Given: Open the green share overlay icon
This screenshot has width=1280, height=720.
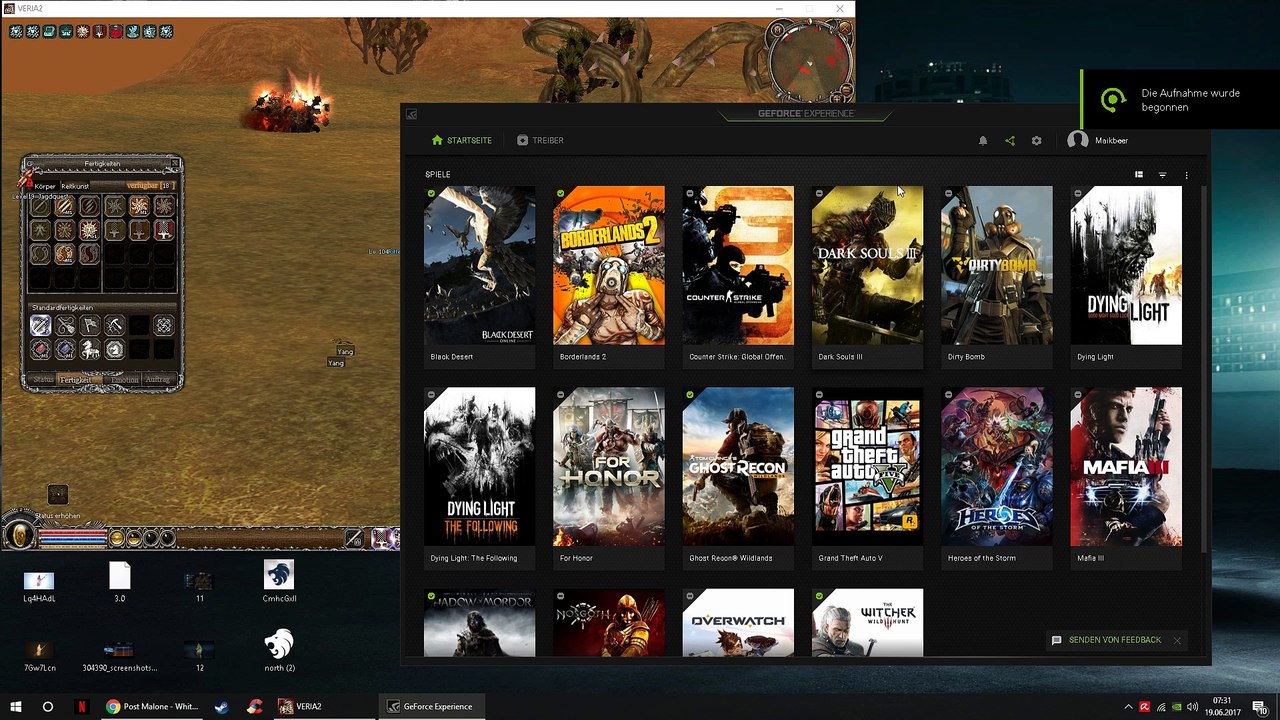Looking at the screenshot, I should pos(1010,141).
